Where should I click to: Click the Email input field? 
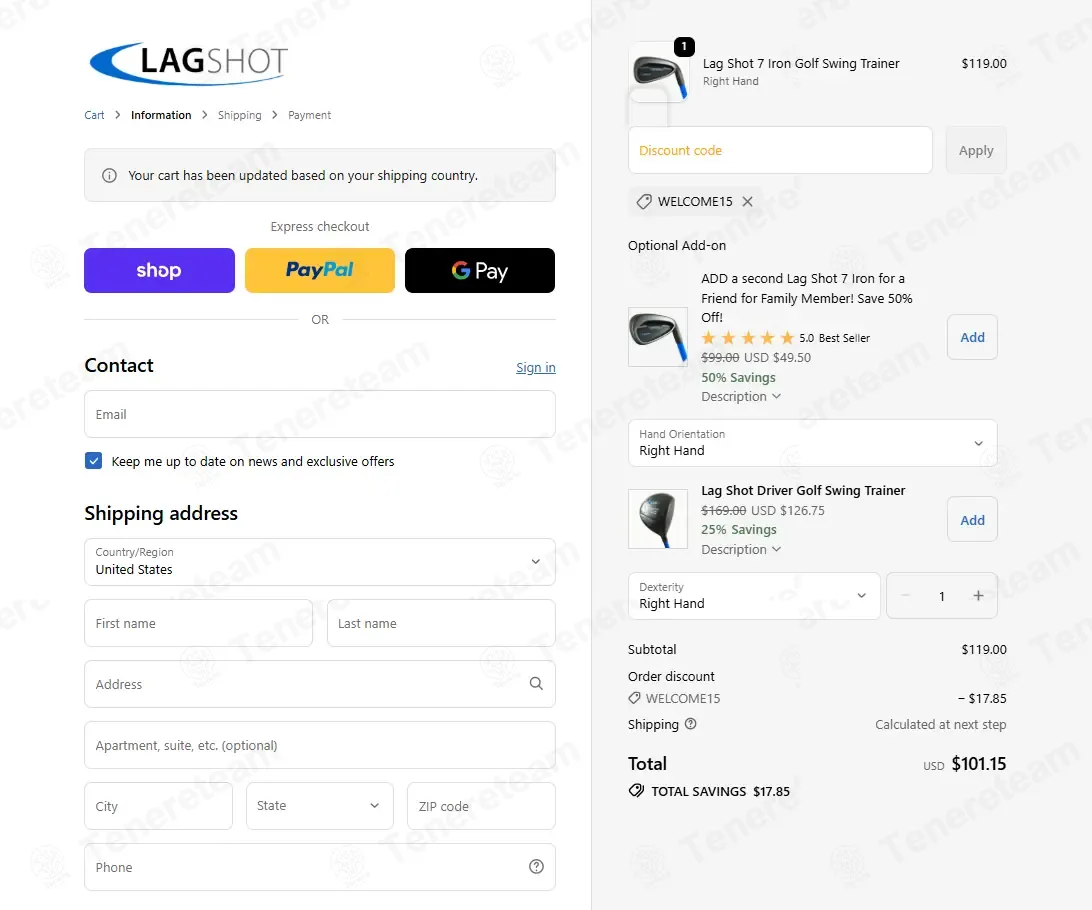click(320, 414)
